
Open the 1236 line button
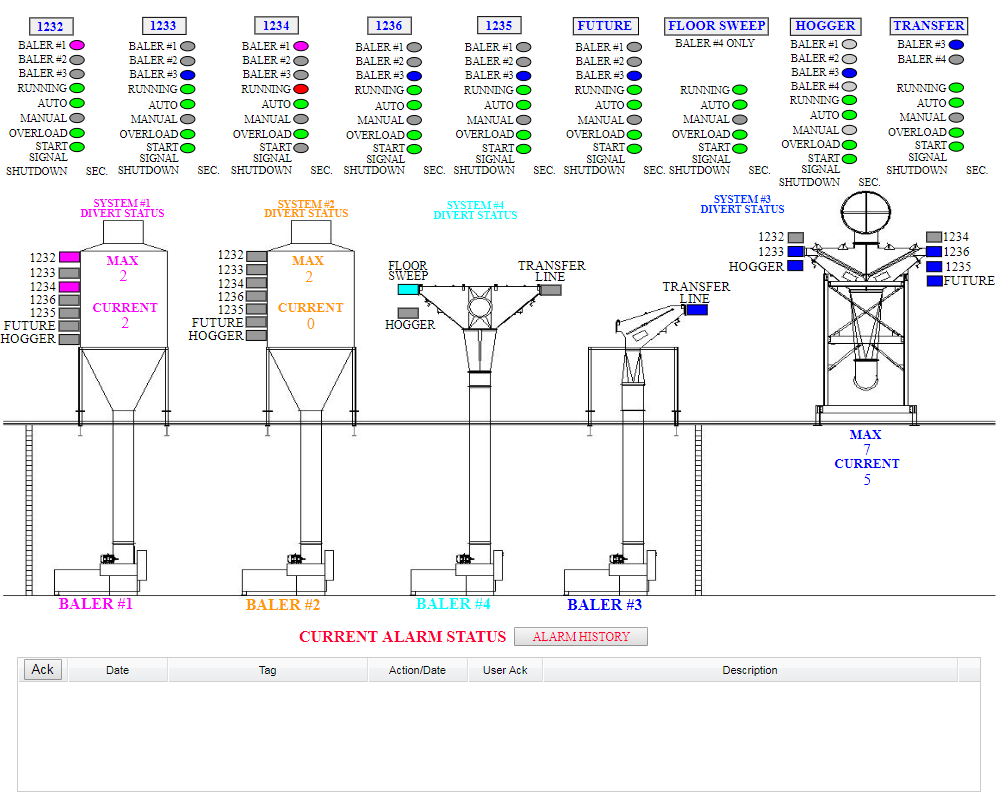coord(389,26)
